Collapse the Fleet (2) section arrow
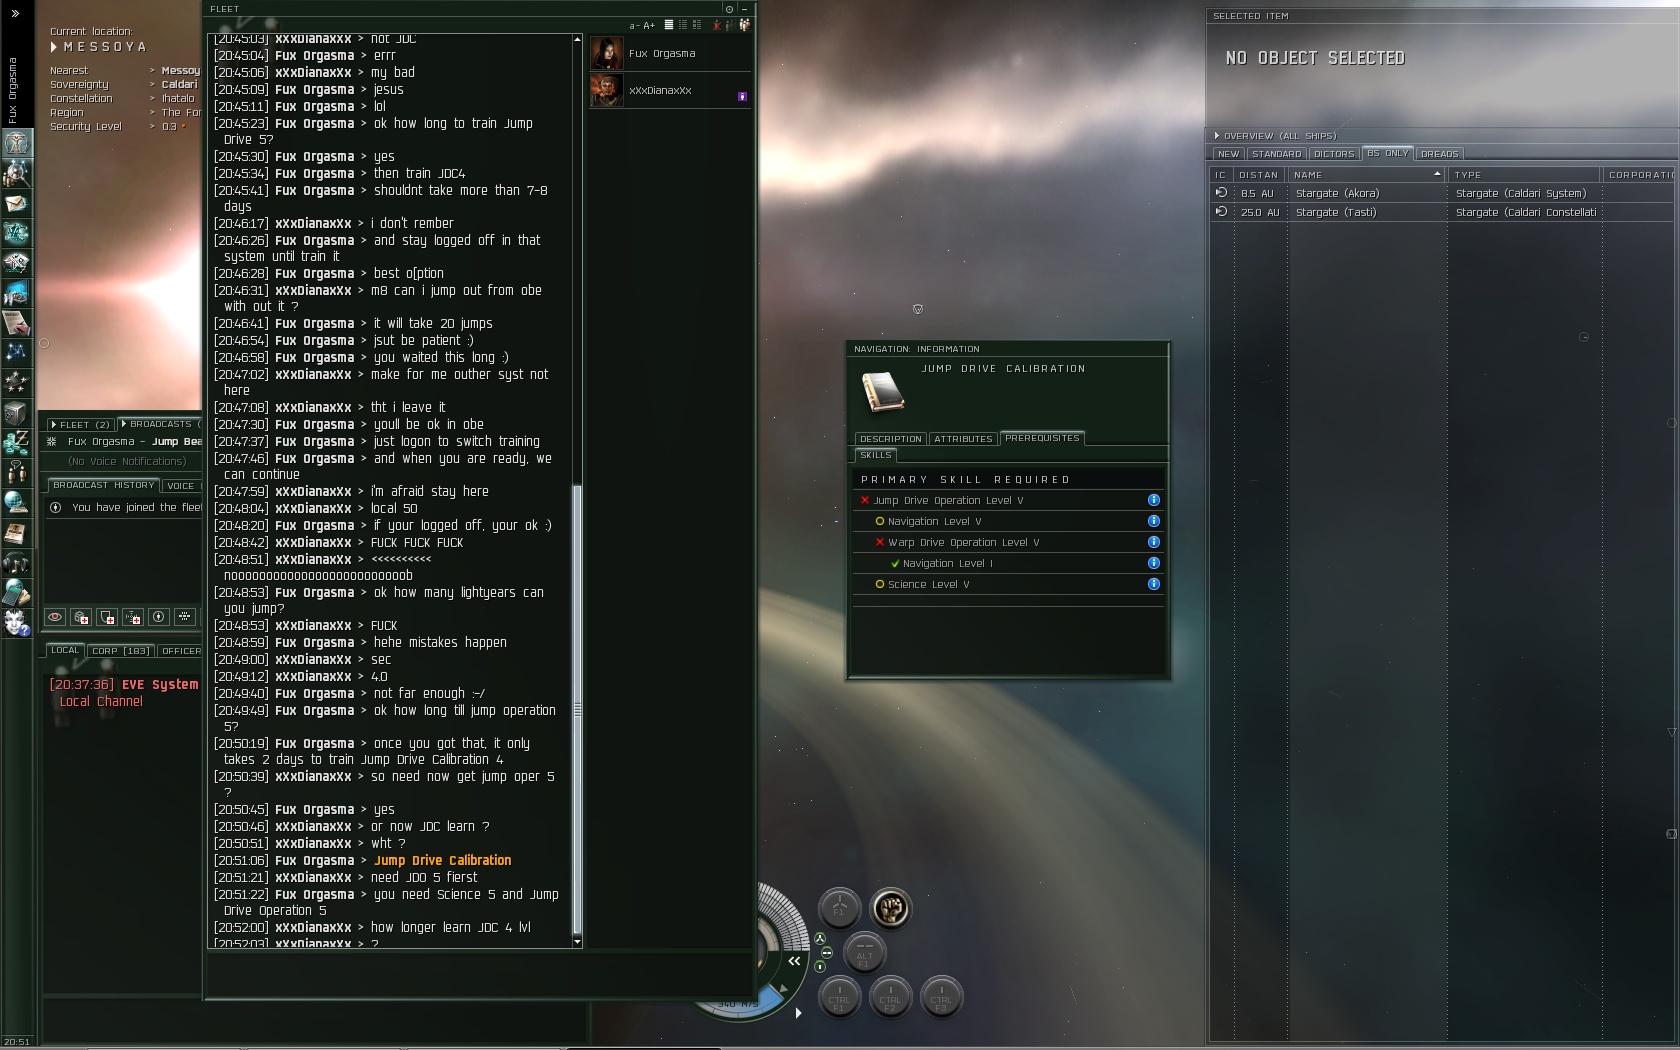This screenshot has width=1680, height=1050. pos(54,425)
